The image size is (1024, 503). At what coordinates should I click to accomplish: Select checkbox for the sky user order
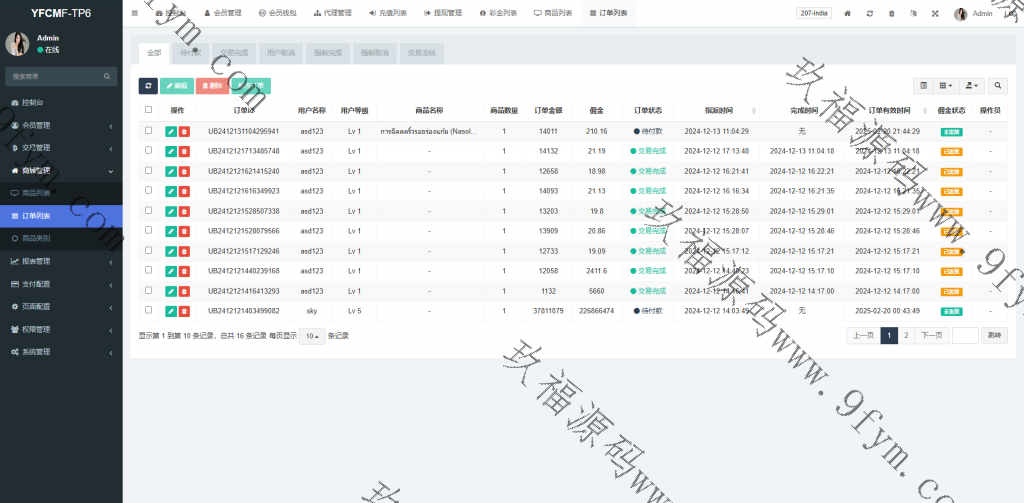tap(149, 311)
